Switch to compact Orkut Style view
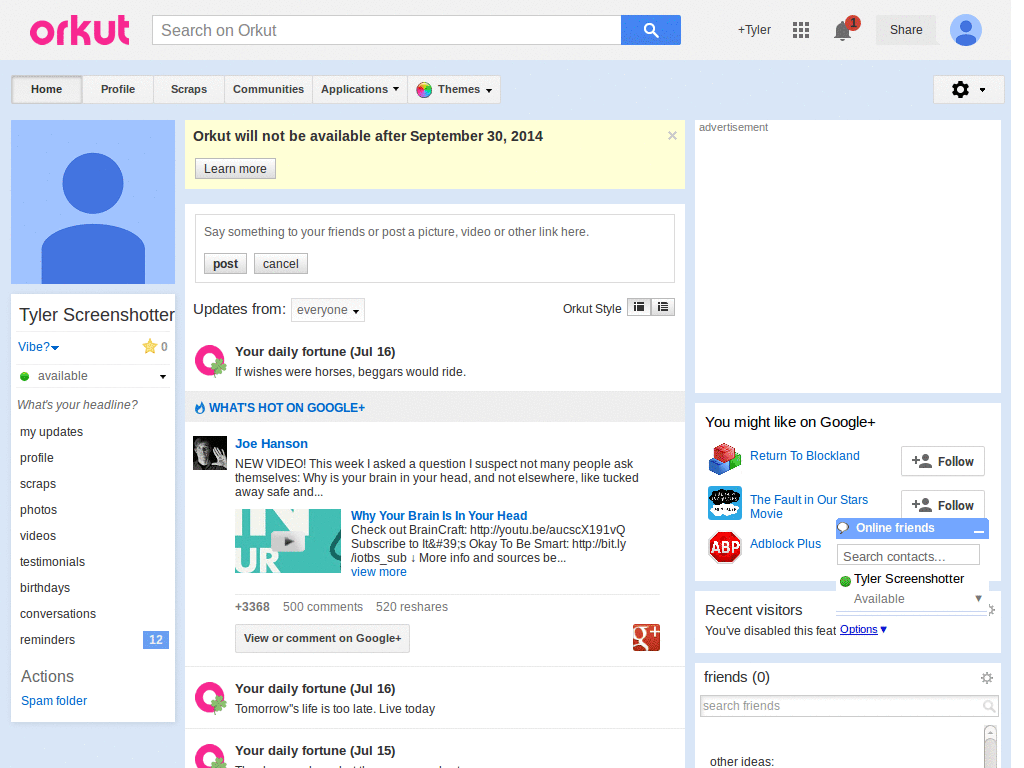The width and height of the screenshot is (1024, 768). (639, 307)
